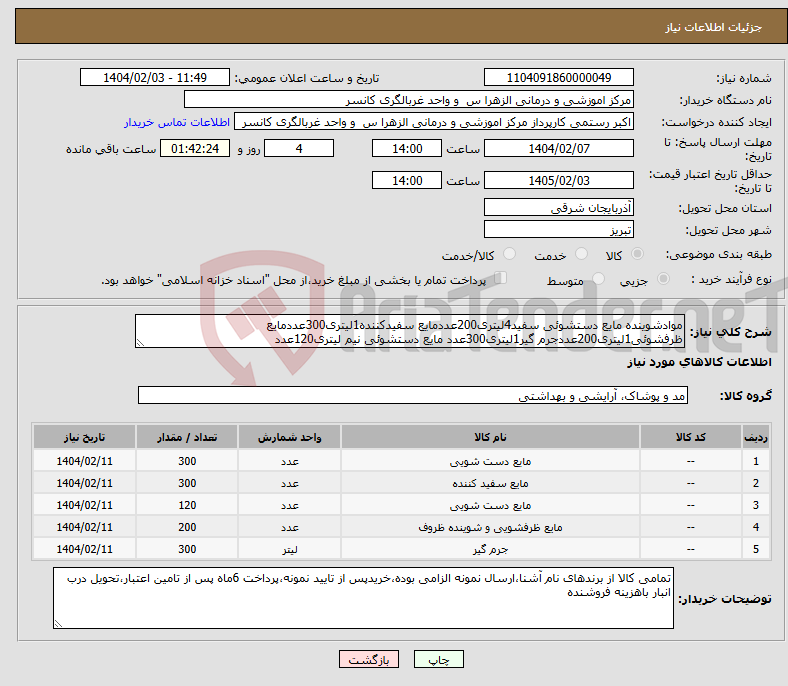
Task: Click the جزئیات اطلاعات نیاز page header
Action: click(714, 27)
